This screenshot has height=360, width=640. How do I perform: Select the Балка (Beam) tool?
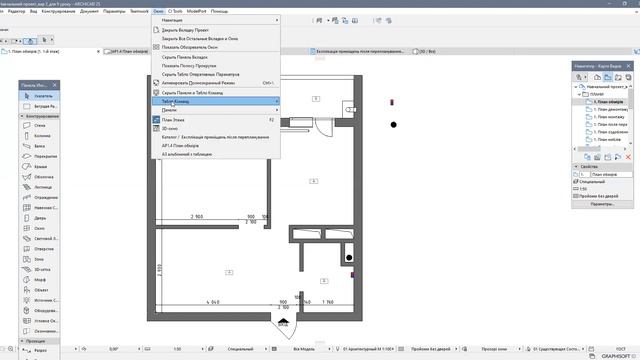39,146
